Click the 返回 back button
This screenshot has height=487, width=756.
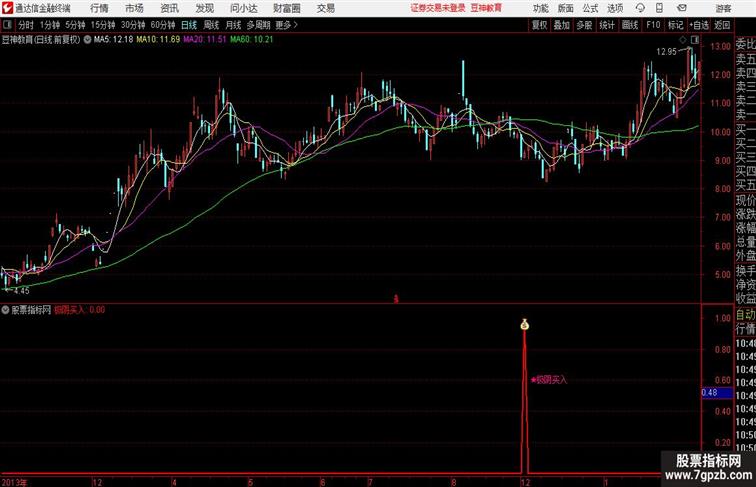point(722,25)
